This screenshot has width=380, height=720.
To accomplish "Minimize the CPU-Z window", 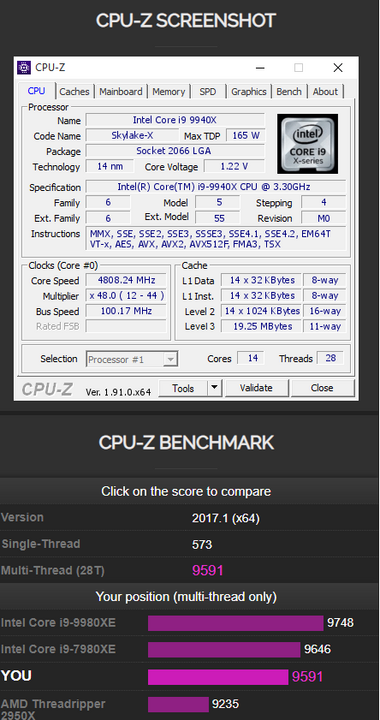I will 260,68.
